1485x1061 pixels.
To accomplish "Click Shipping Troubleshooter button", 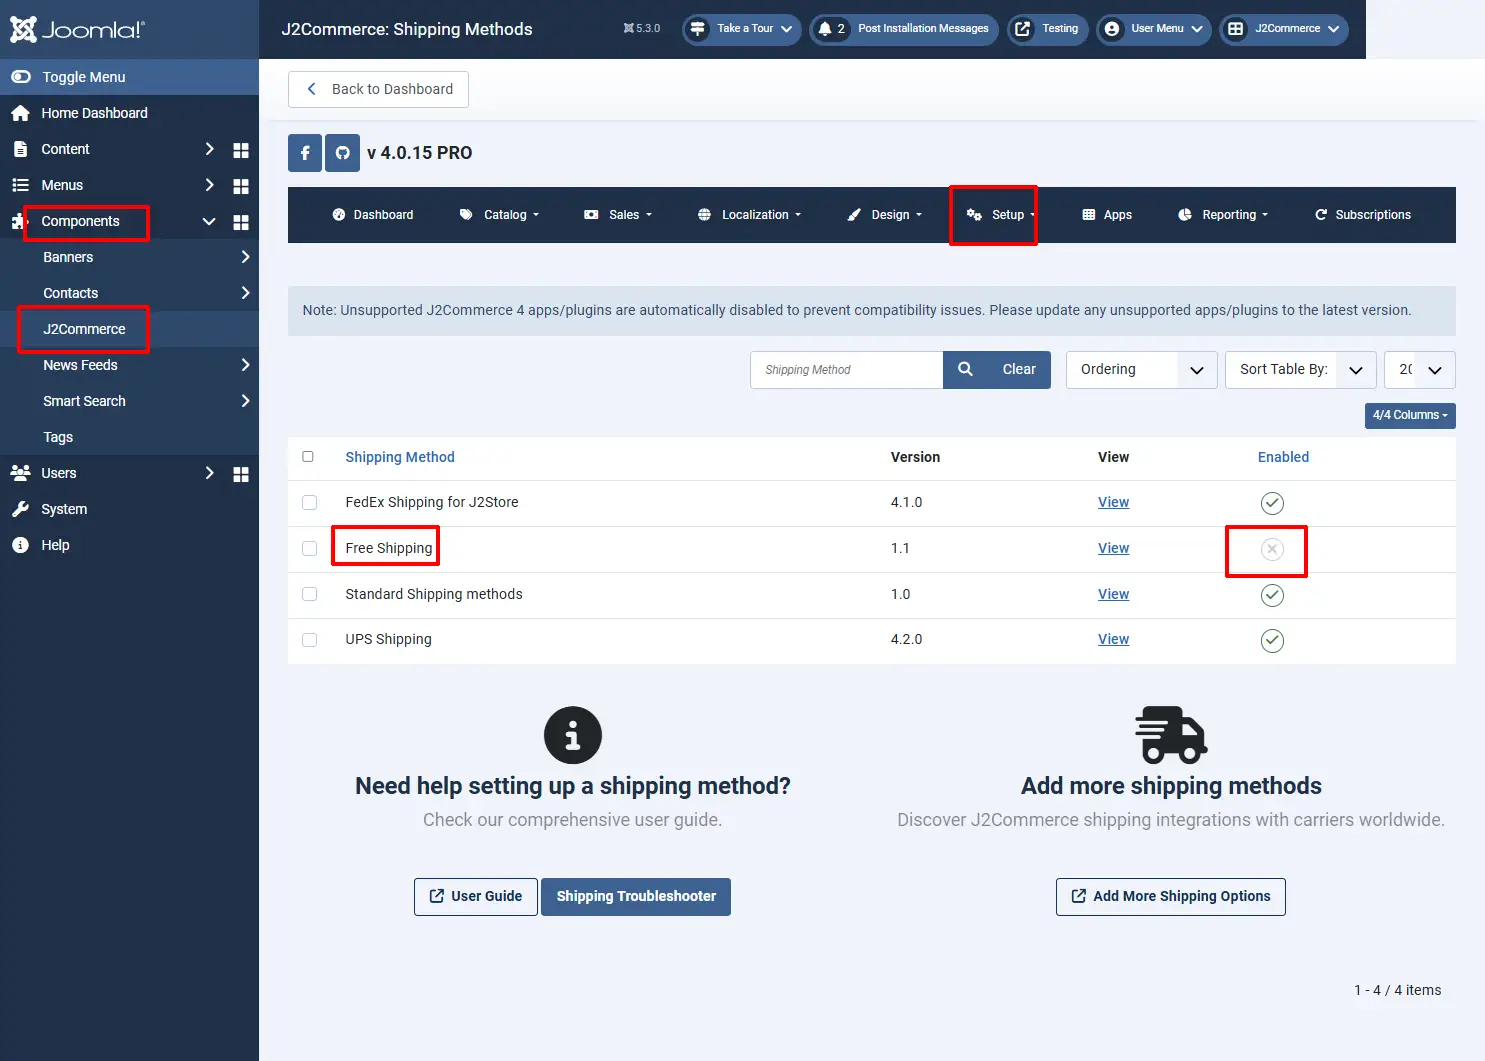I will 636,896.
